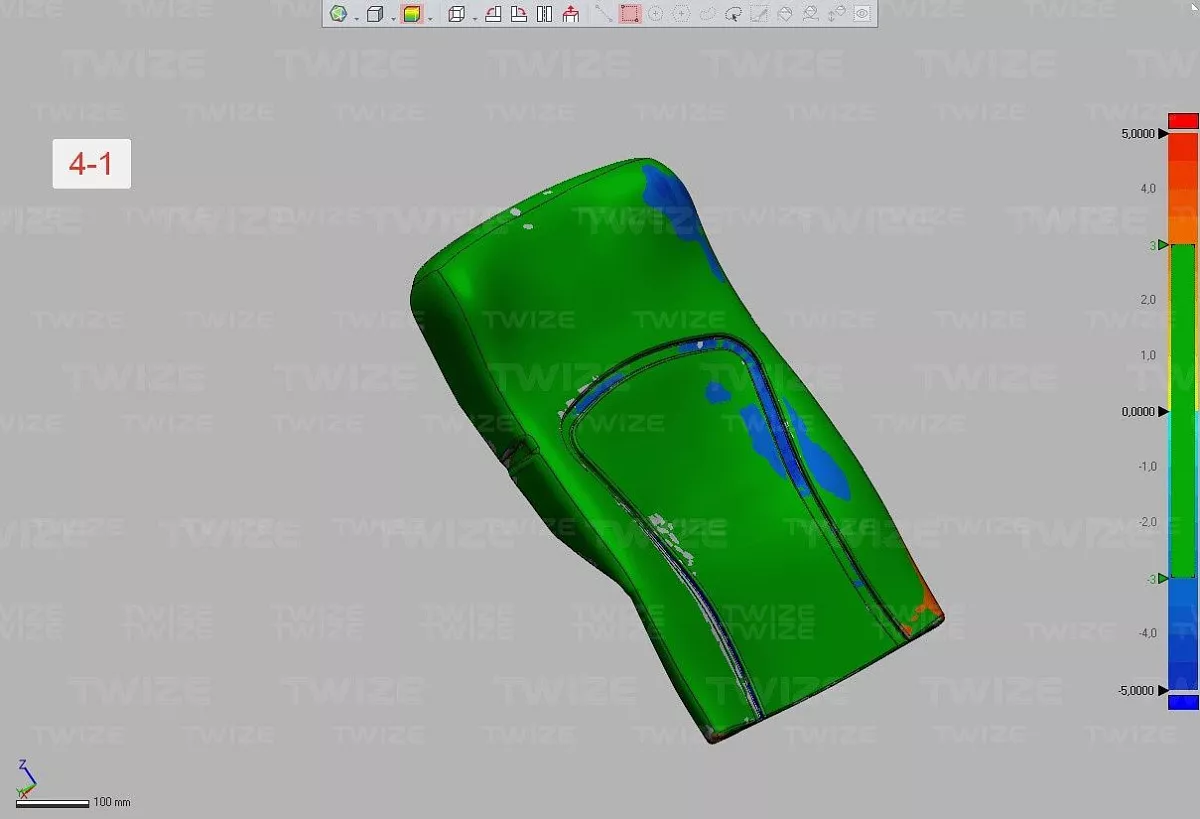Click the 5,0000 maximum scale marker
The height and width of the screenshot is (819, 1200).
(1163, 133)
